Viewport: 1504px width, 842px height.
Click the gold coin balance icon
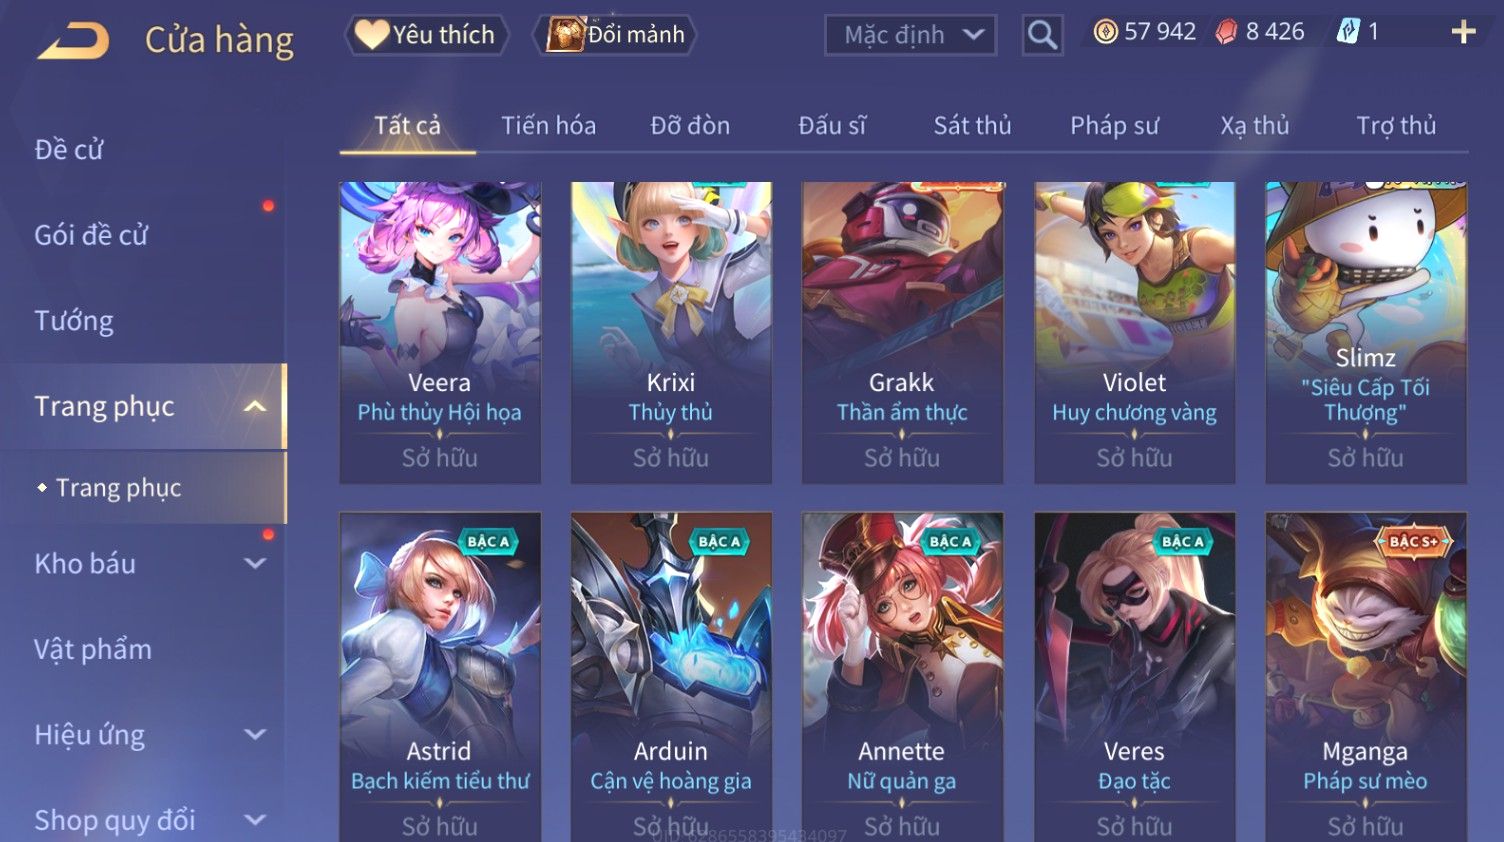pyautogui.click(x=1105, y=32)
